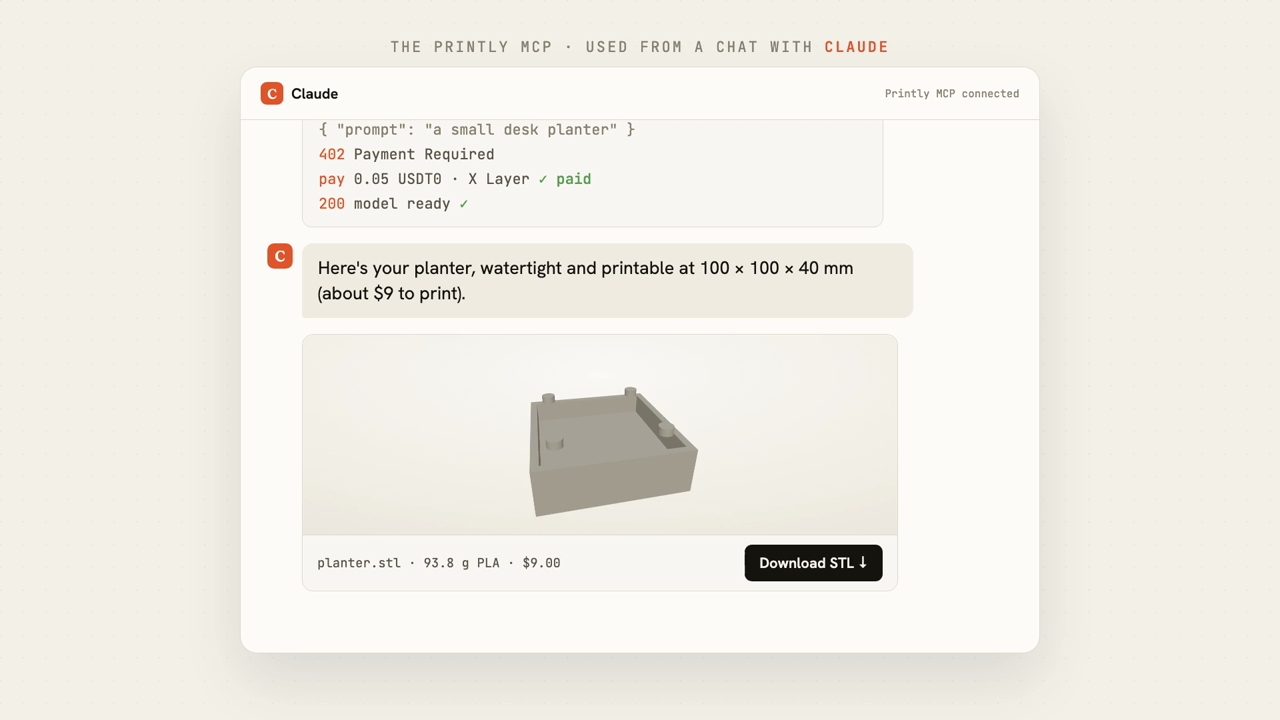Click the Printly MCP connected status

coord(952,94)
